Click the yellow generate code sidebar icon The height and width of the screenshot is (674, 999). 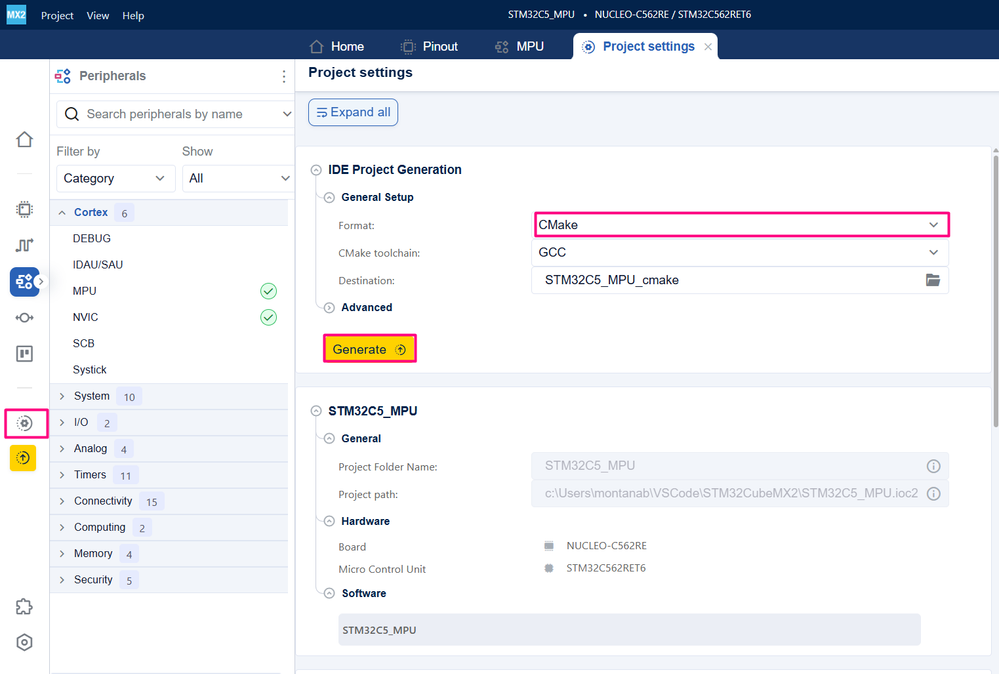[23, 458]
